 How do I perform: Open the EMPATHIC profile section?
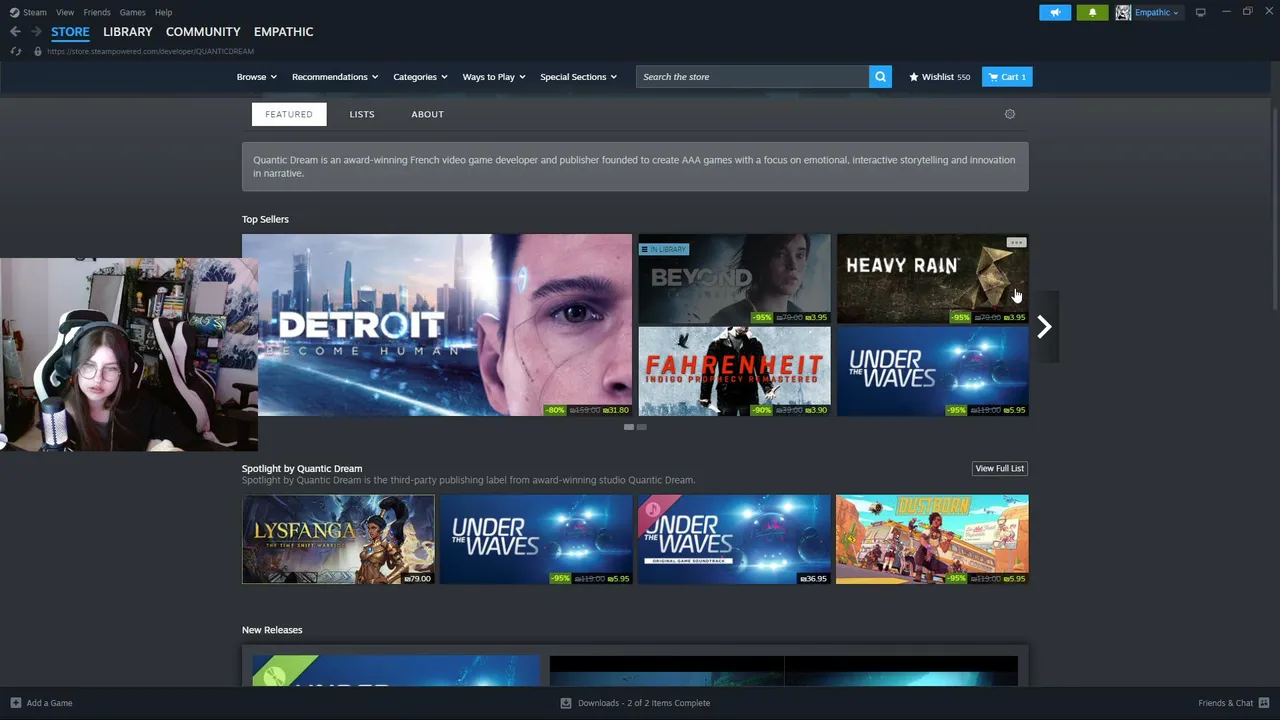point(283,32)
